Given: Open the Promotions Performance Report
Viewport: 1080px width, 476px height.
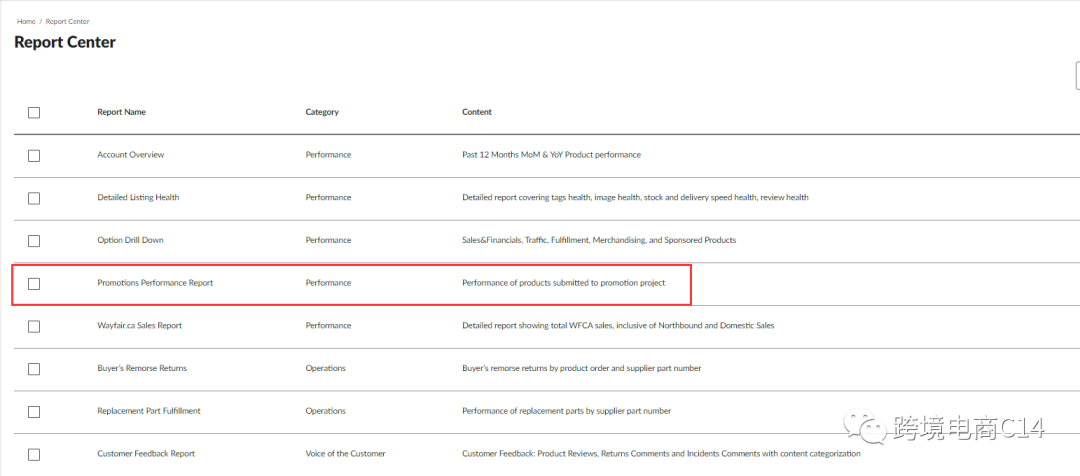Looking at the screenshot, I should pos(155,283).
